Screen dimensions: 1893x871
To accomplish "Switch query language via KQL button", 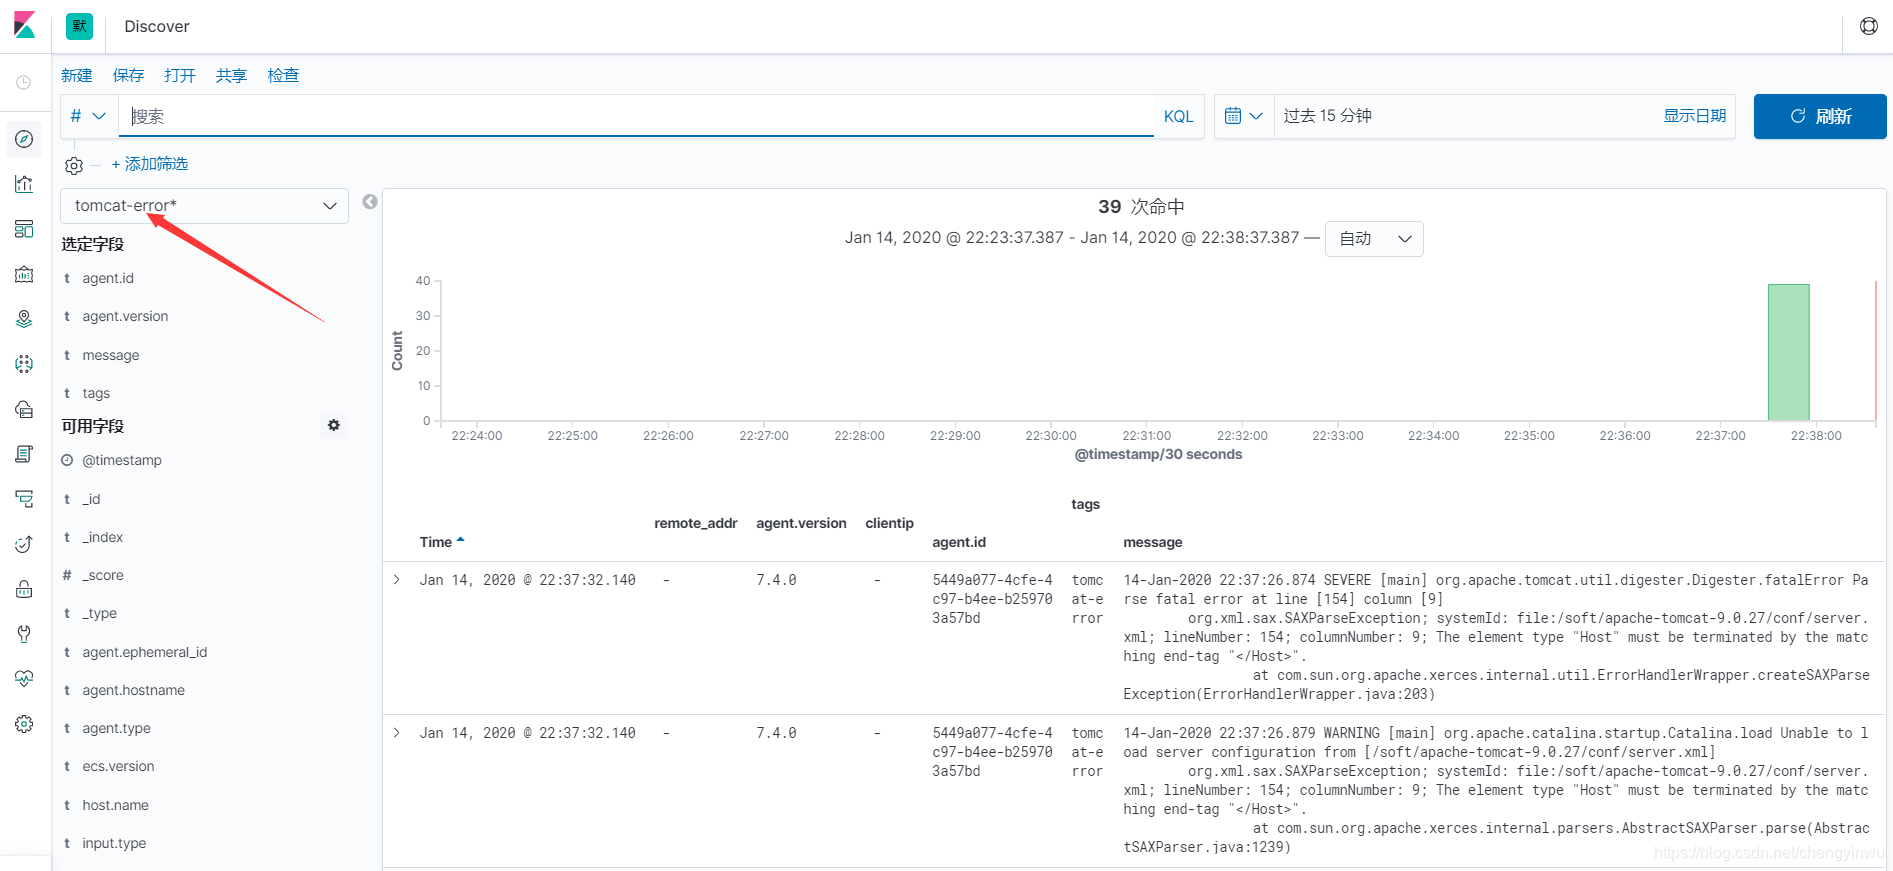I will (x=1178, y=116).
